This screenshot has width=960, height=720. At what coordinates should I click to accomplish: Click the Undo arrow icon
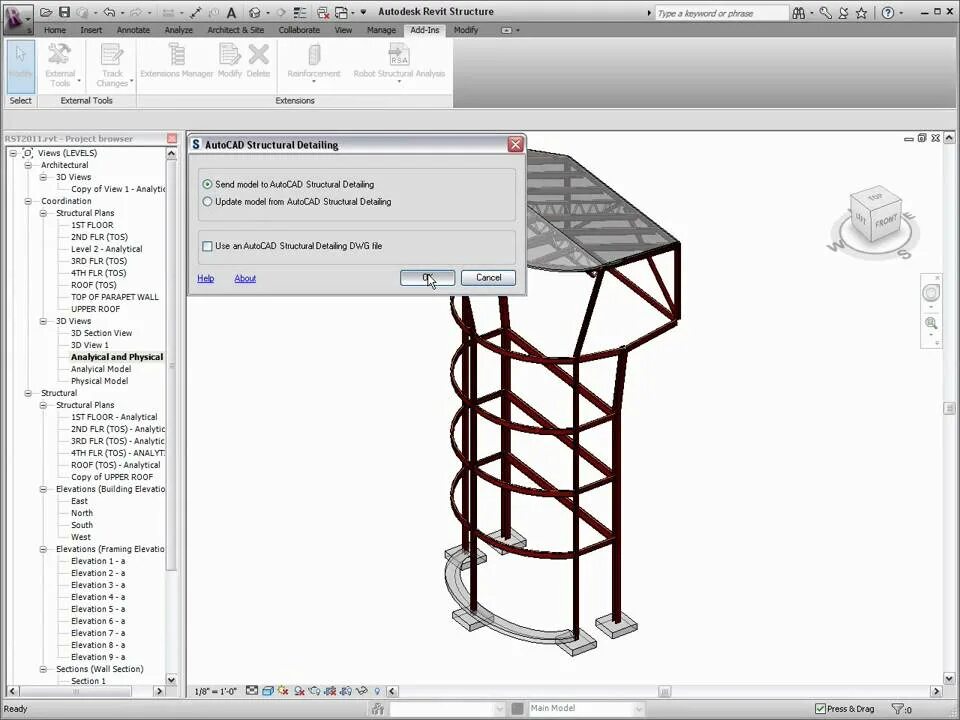110,12
